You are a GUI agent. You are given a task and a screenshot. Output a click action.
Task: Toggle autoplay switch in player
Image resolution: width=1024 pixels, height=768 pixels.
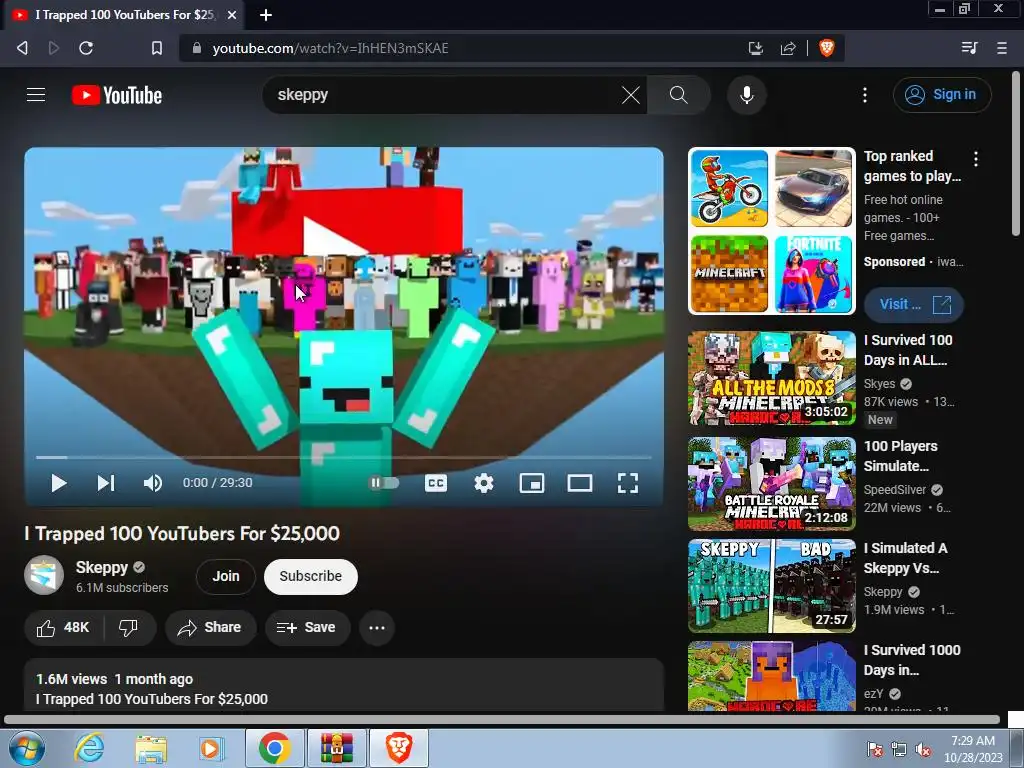[x=384, y=483]
